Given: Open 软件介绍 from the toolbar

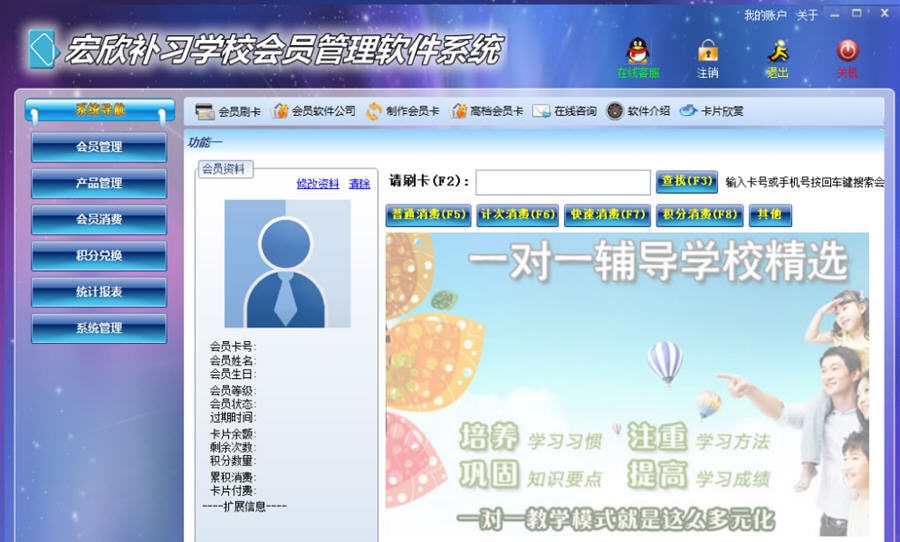Looking at the screenshot, I should 638,111.
